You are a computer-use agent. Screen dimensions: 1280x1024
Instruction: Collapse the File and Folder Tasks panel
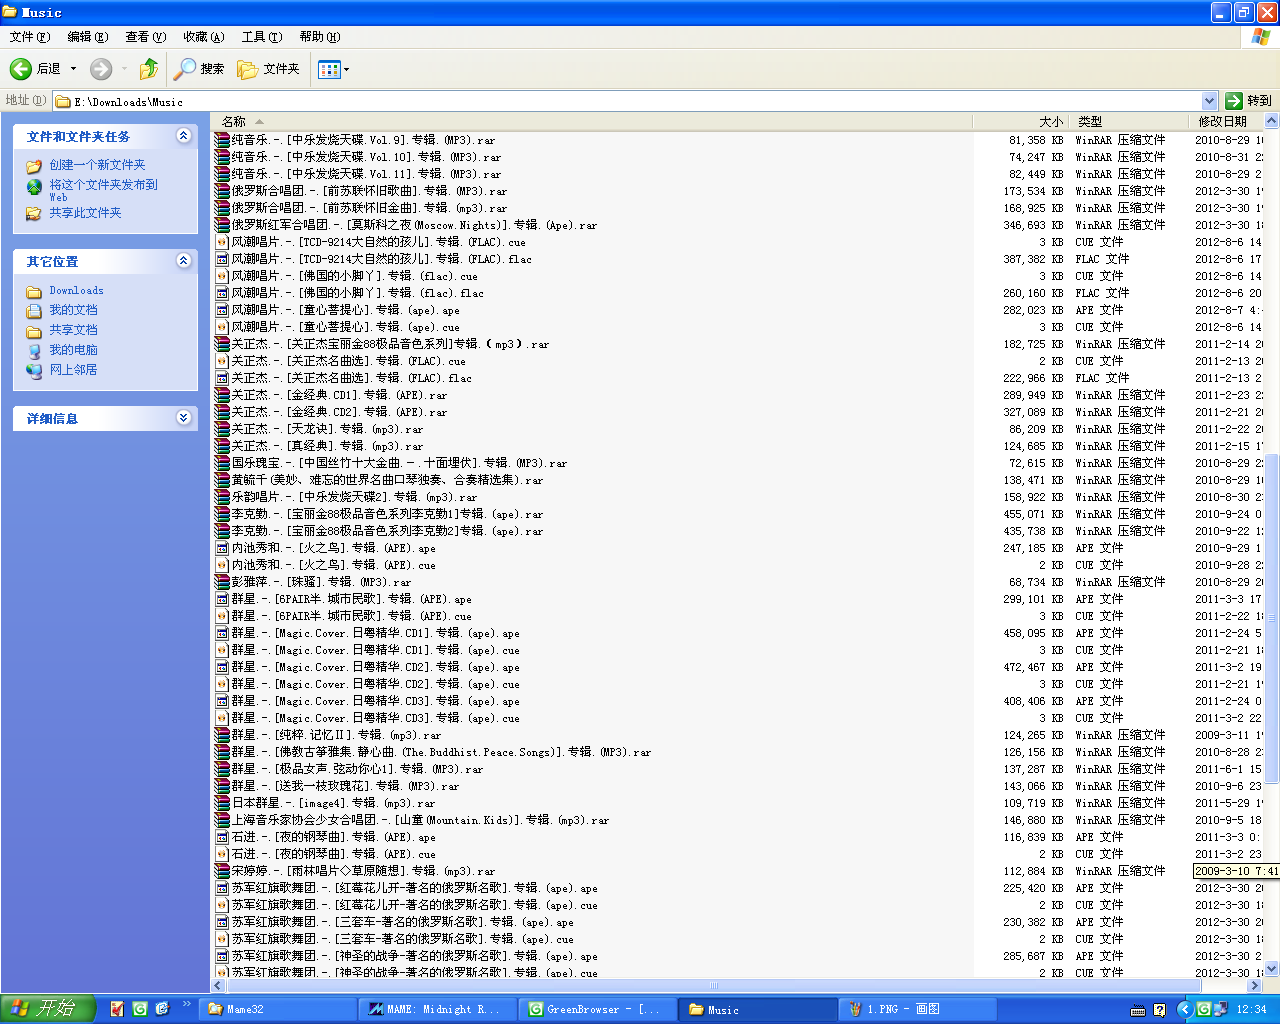pyautogui.click(x=183, y=136)
